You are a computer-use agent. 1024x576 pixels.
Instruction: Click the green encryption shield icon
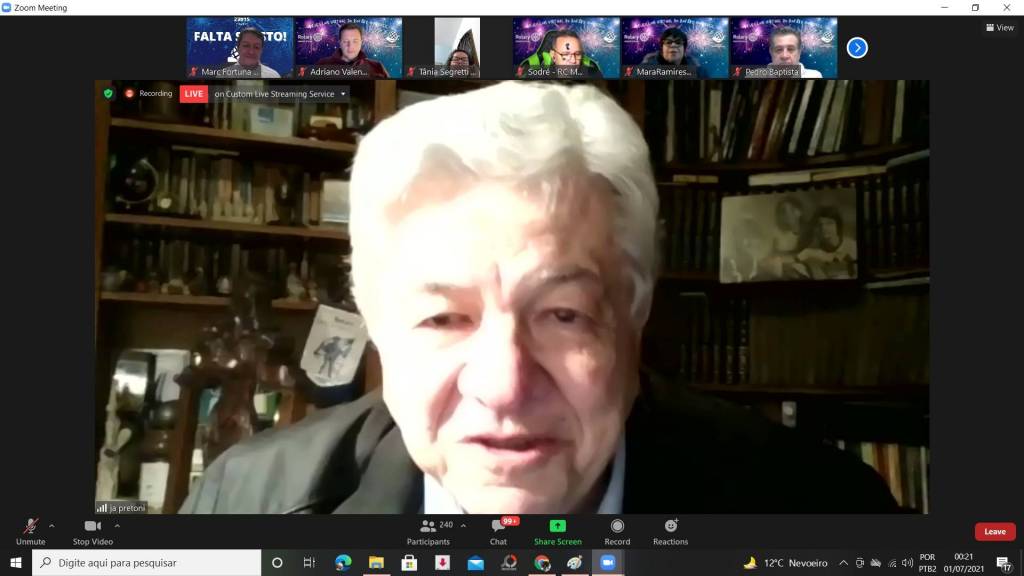click(x=108, y=94)
